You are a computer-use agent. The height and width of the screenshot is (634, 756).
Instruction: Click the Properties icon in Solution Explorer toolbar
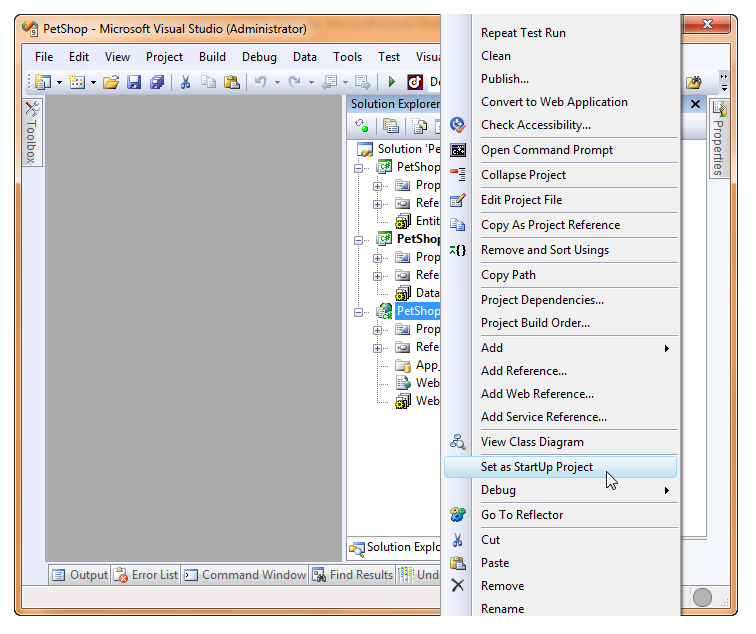[391, 126]
